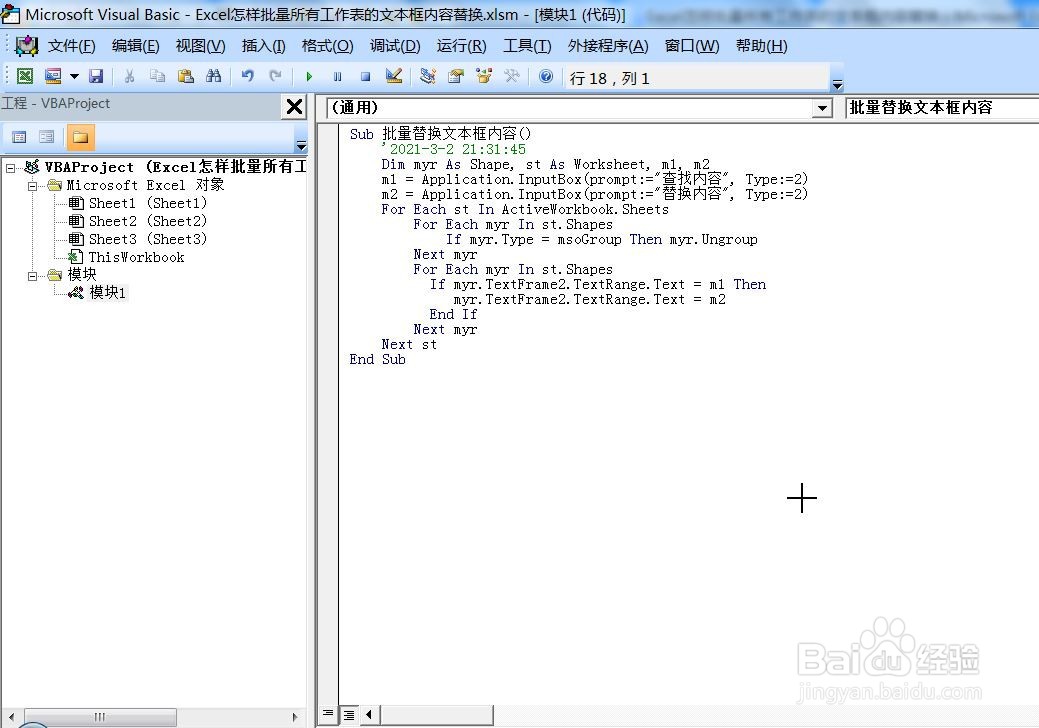Open the 批量替换文本框内容 procedure combo box
The image size is (1039, 728).
click(942, 107)
